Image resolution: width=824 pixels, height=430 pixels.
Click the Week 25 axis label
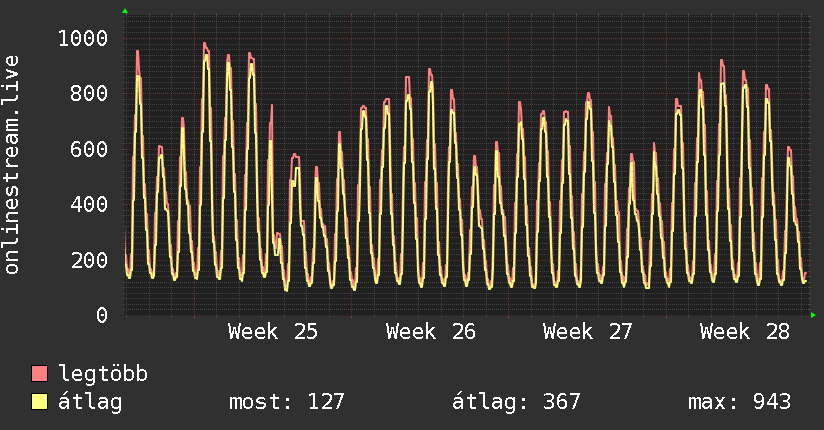point(273,332)
